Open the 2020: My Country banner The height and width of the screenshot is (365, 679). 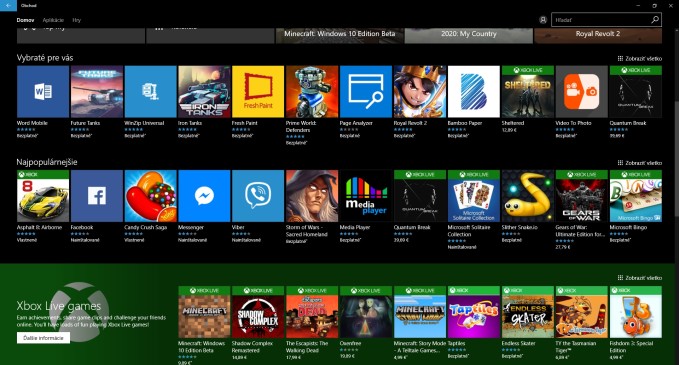(469, 36)
